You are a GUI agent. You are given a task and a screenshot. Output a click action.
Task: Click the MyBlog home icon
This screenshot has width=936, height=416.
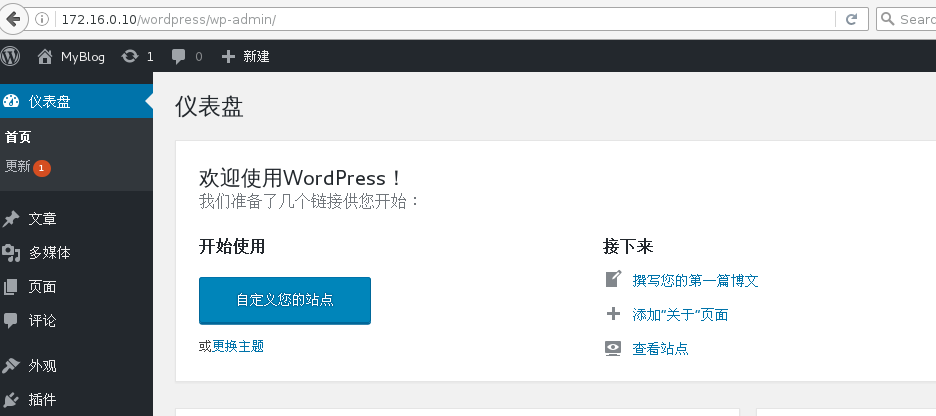[x=45, y=56]
